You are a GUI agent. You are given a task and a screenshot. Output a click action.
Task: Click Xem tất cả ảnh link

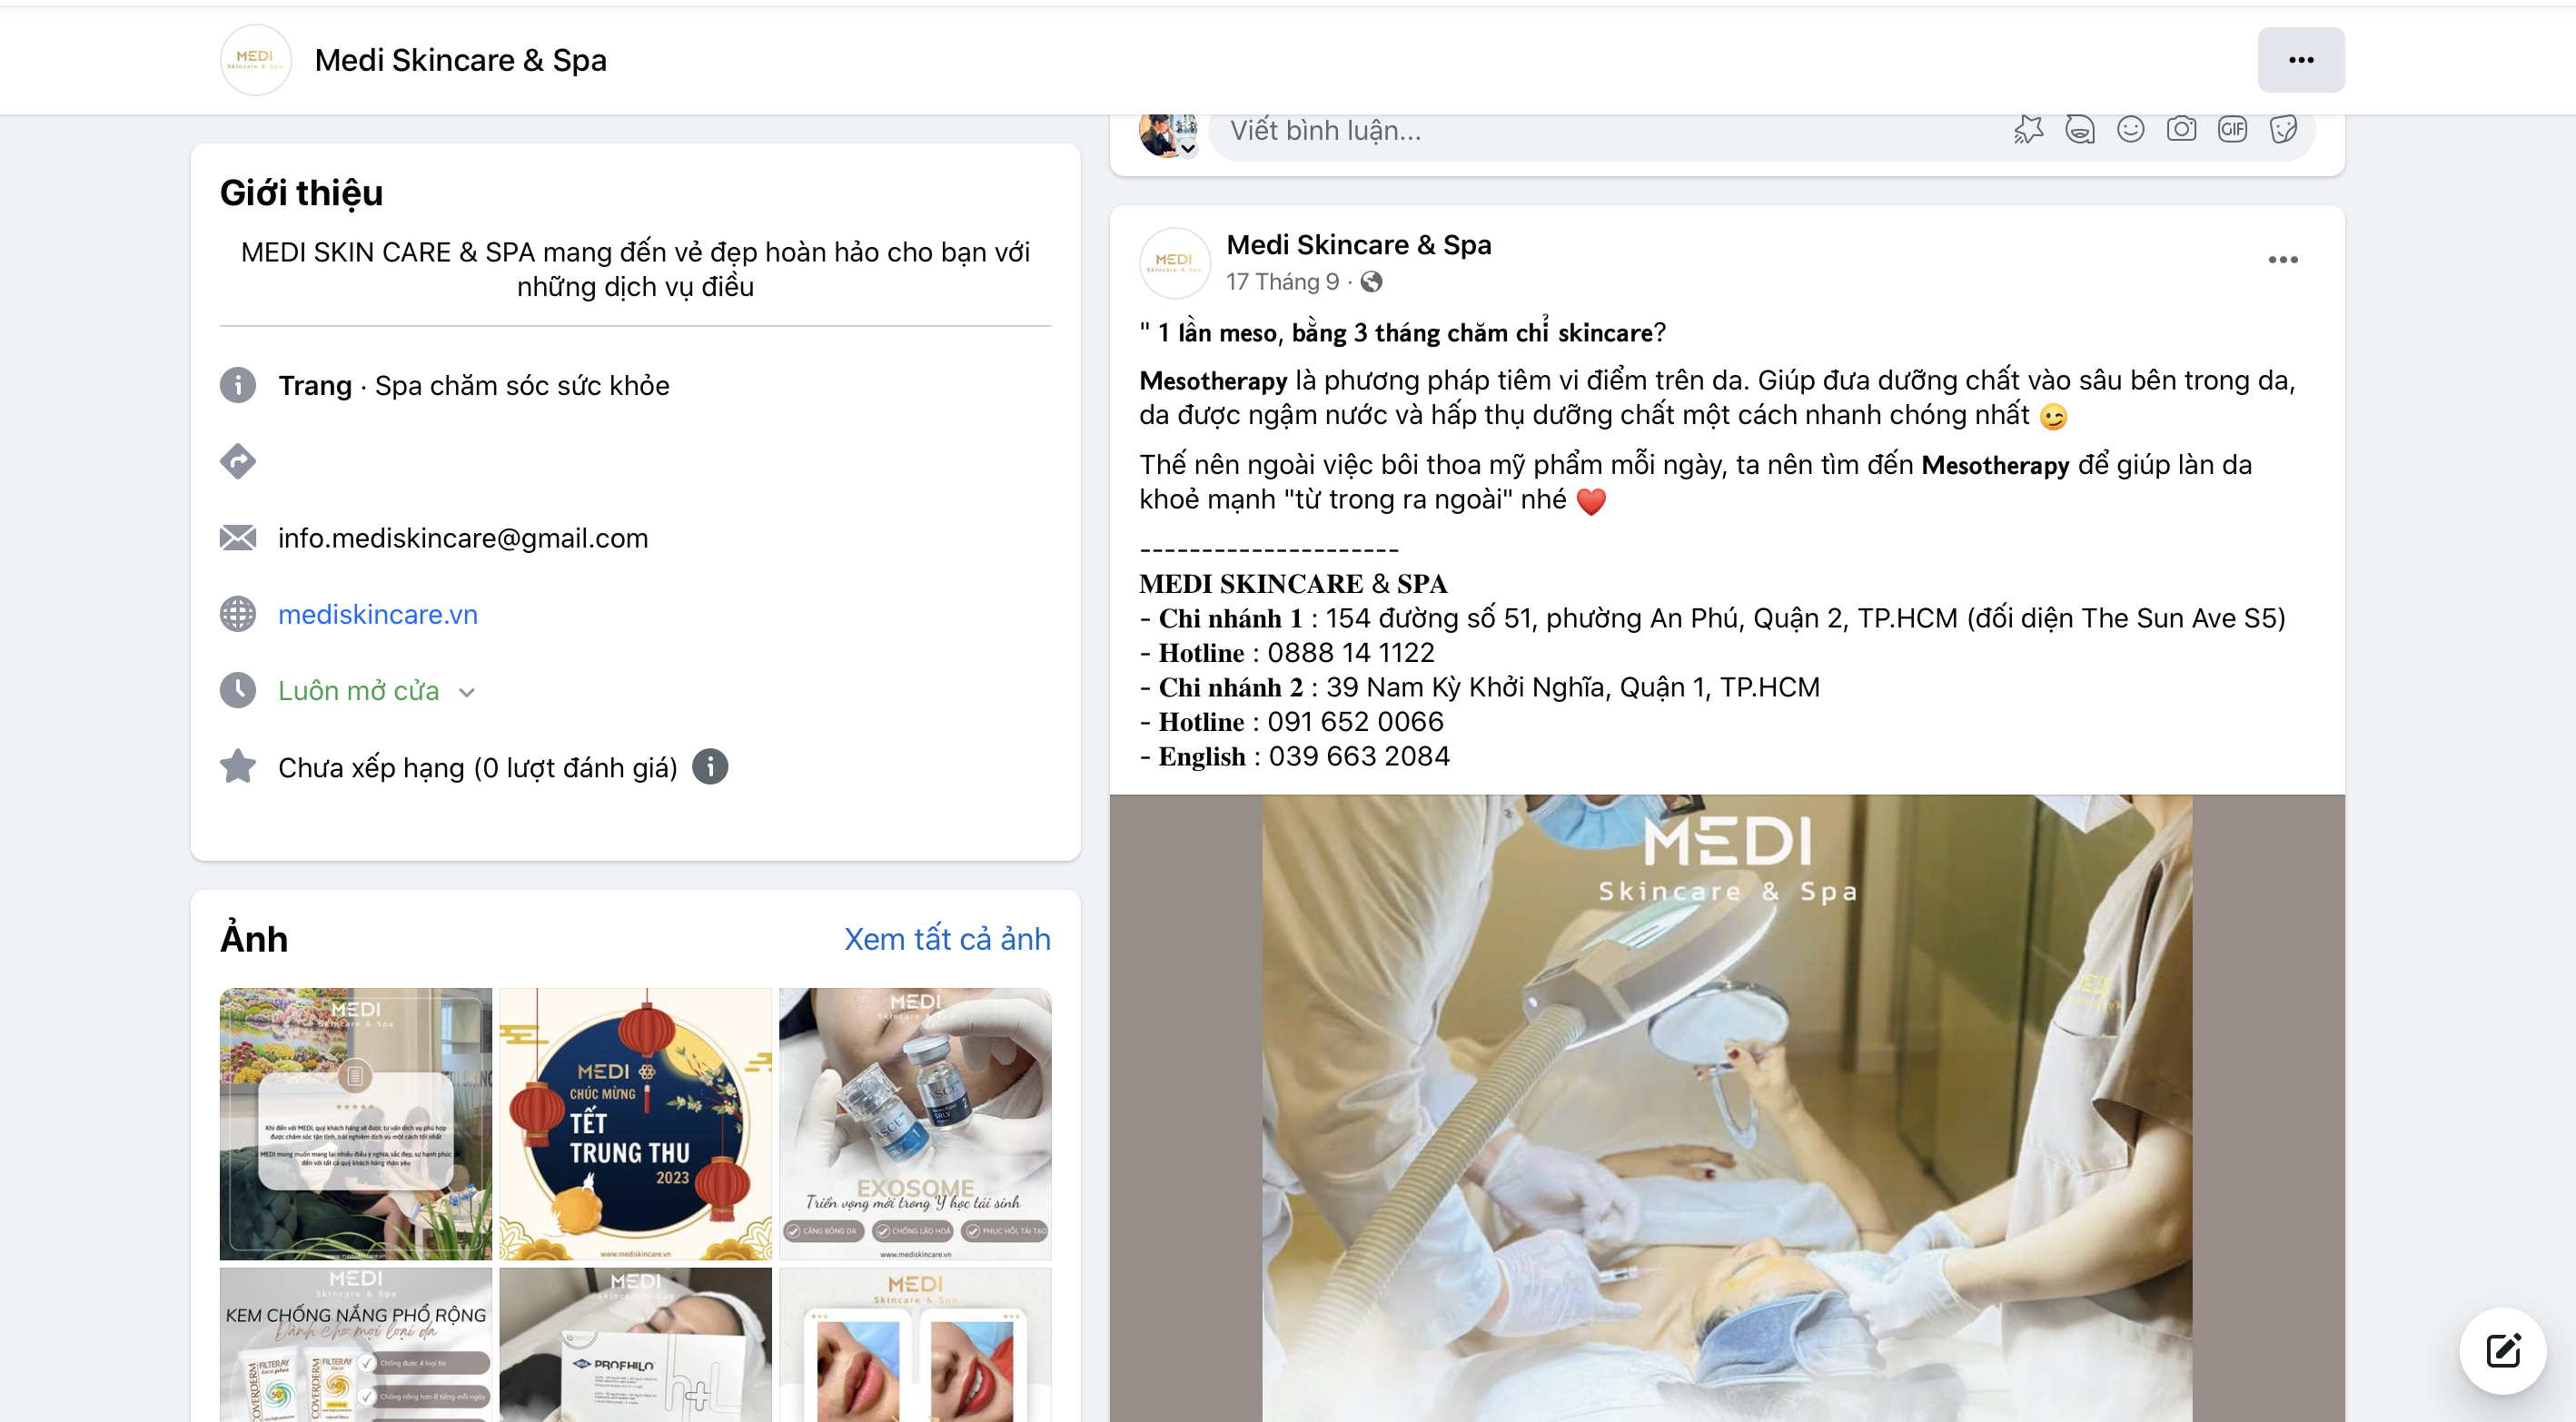[x=946, y=939]
